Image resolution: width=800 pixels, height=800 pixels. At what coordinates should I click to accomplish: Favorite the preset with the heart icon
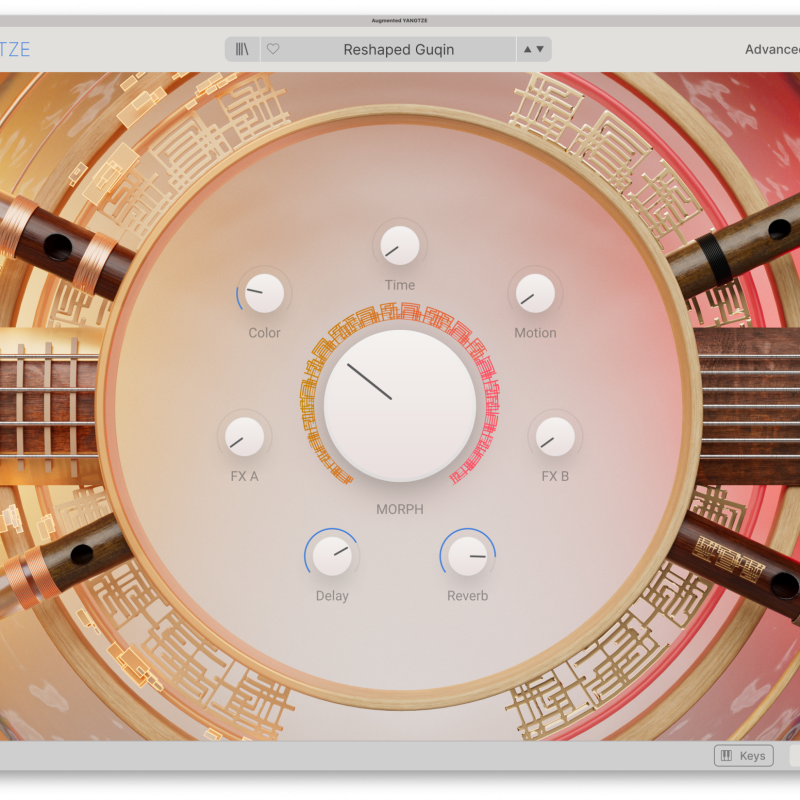point(273,49)
